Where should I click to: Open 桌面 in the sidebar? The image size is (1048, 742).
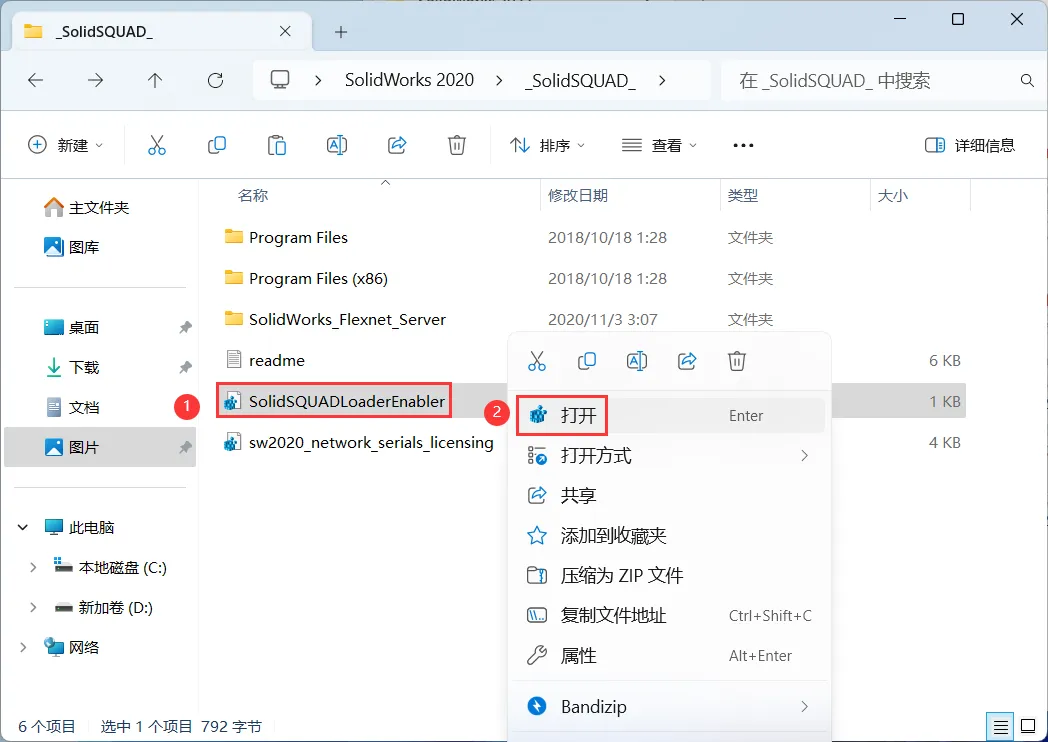[100, 328]
